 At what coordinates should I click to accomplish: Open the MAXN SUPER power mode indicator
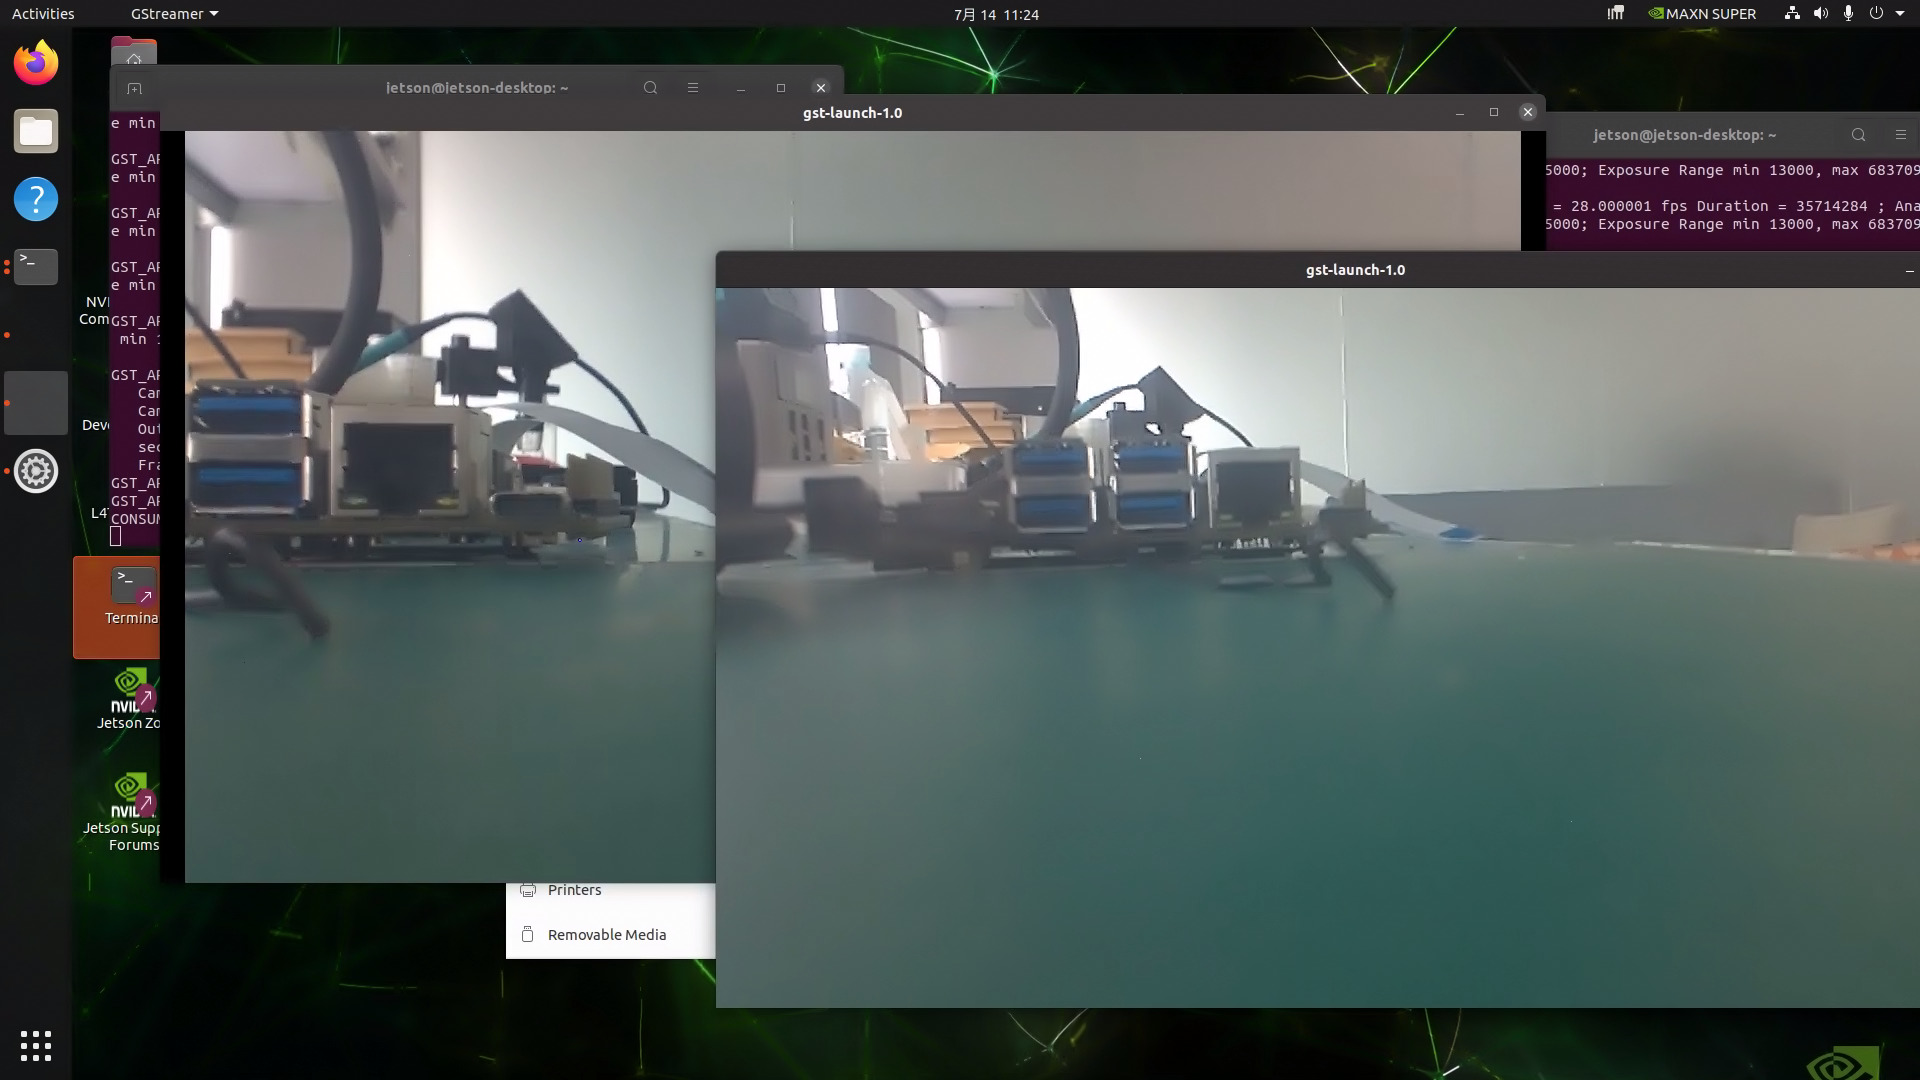pos(1701,14)
